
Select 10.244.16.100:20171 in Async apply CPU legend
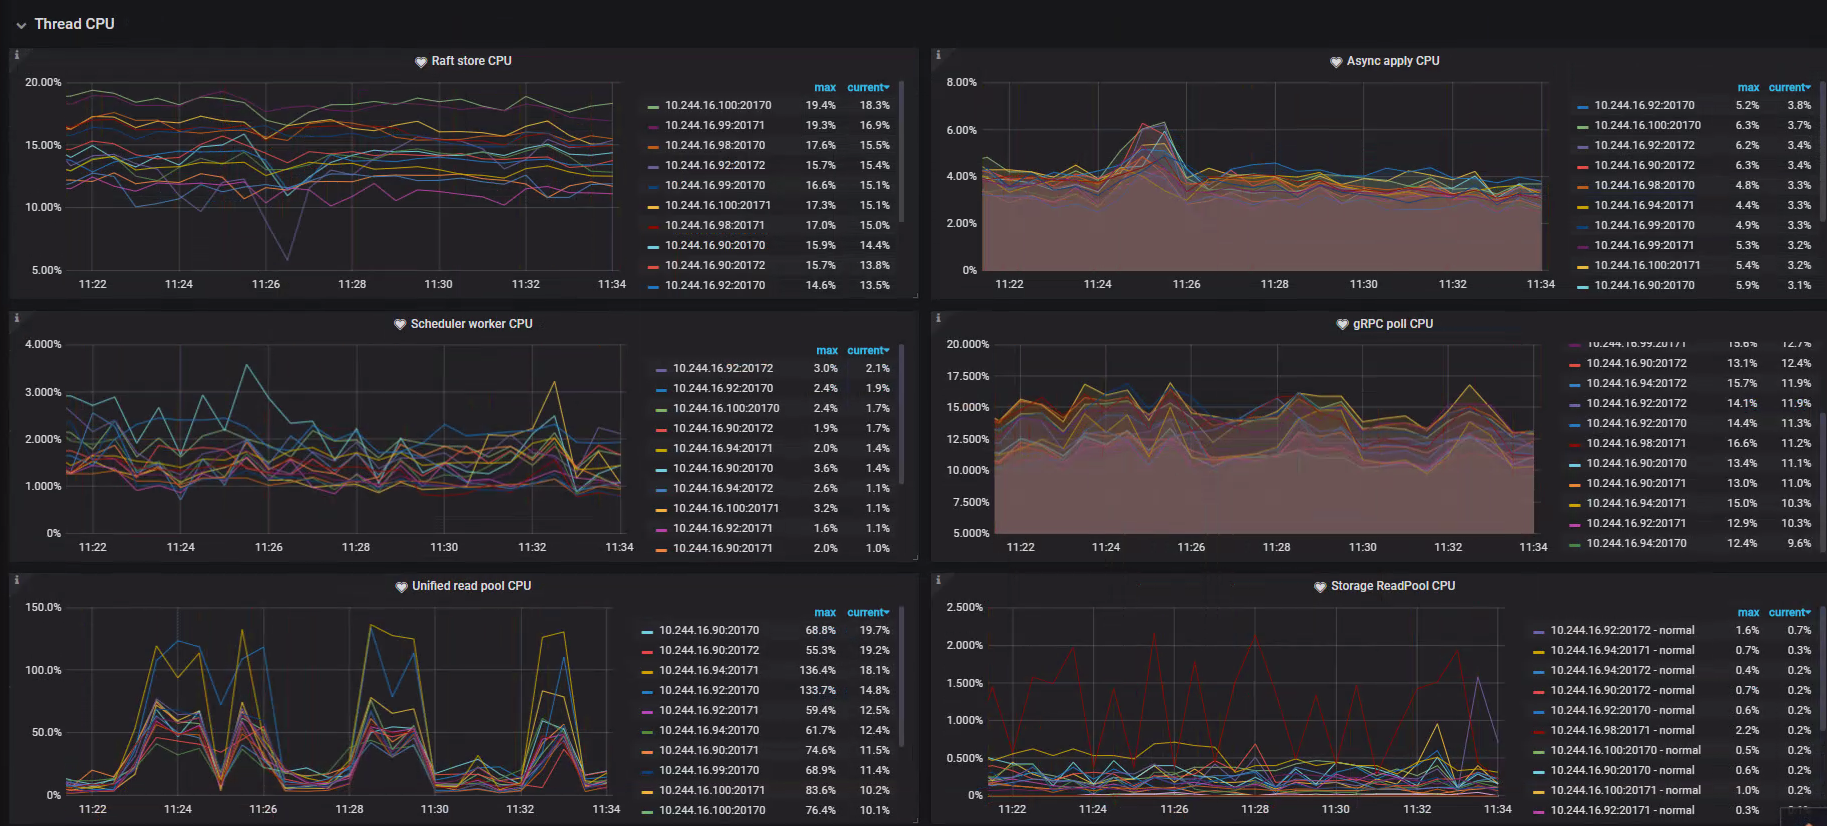click(x=1647, y=265)
